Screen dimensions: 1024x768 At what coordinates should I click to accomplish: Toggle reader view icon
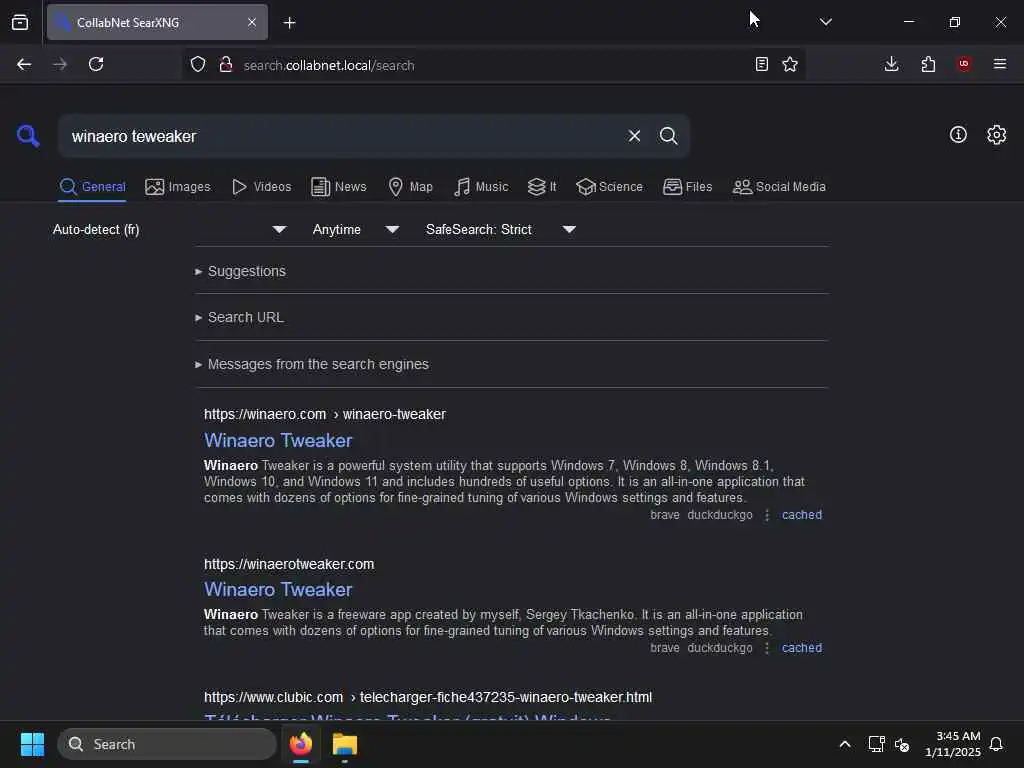pyautogui.click(x=761, y=64)
